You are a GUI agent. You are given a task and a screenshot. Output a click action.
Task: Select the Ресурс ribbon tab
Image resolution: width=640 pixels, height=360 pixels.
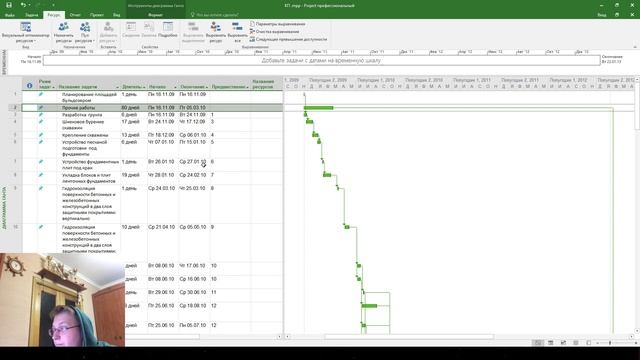pyautogui.click(x=53, y=15)
